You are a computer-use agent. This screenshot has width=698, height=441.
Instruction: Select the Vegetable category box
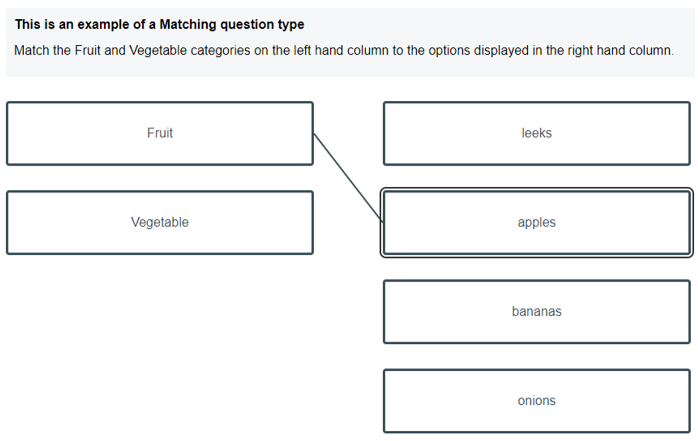click(x=159, y=222)
